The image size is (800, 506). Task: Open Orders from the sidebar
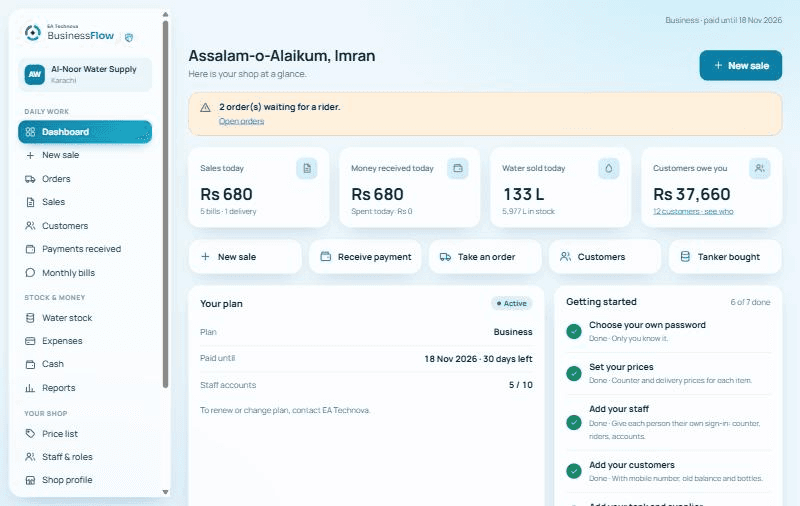pyautogui.click(x=85, y=179)
